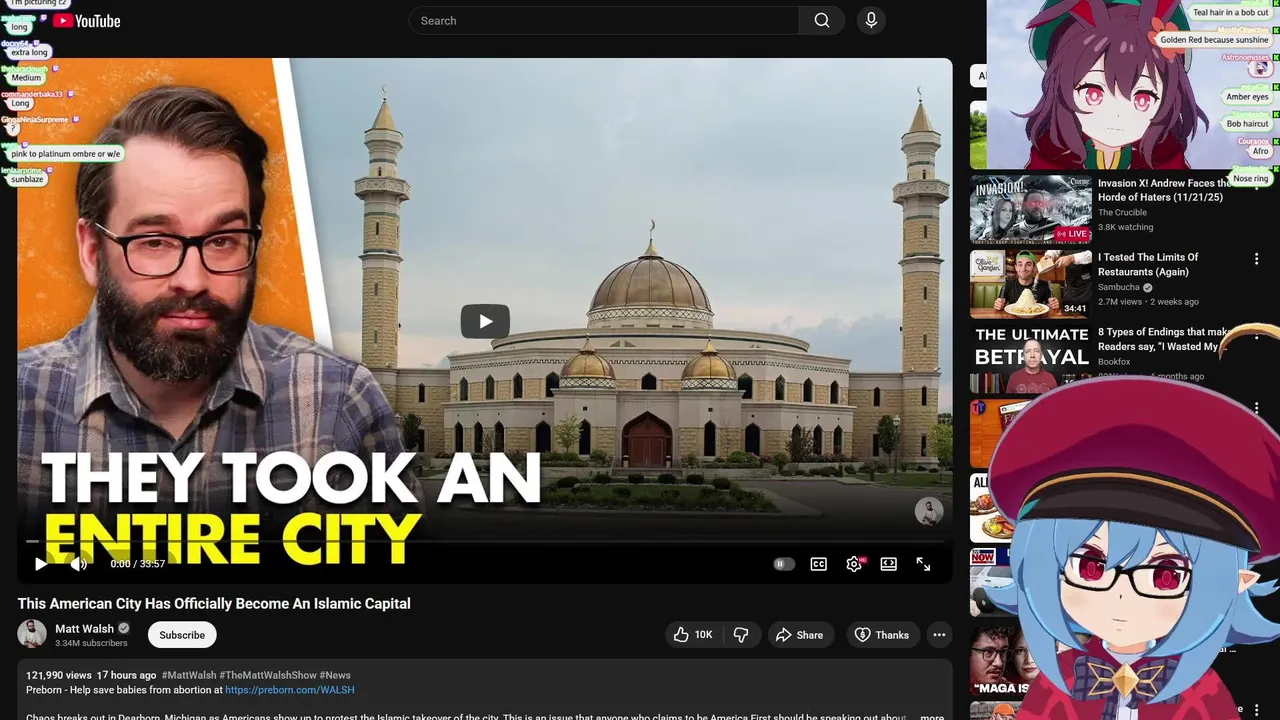
Task: Click the video title 'This American City Has Officially'
Action: coord(214,604)
